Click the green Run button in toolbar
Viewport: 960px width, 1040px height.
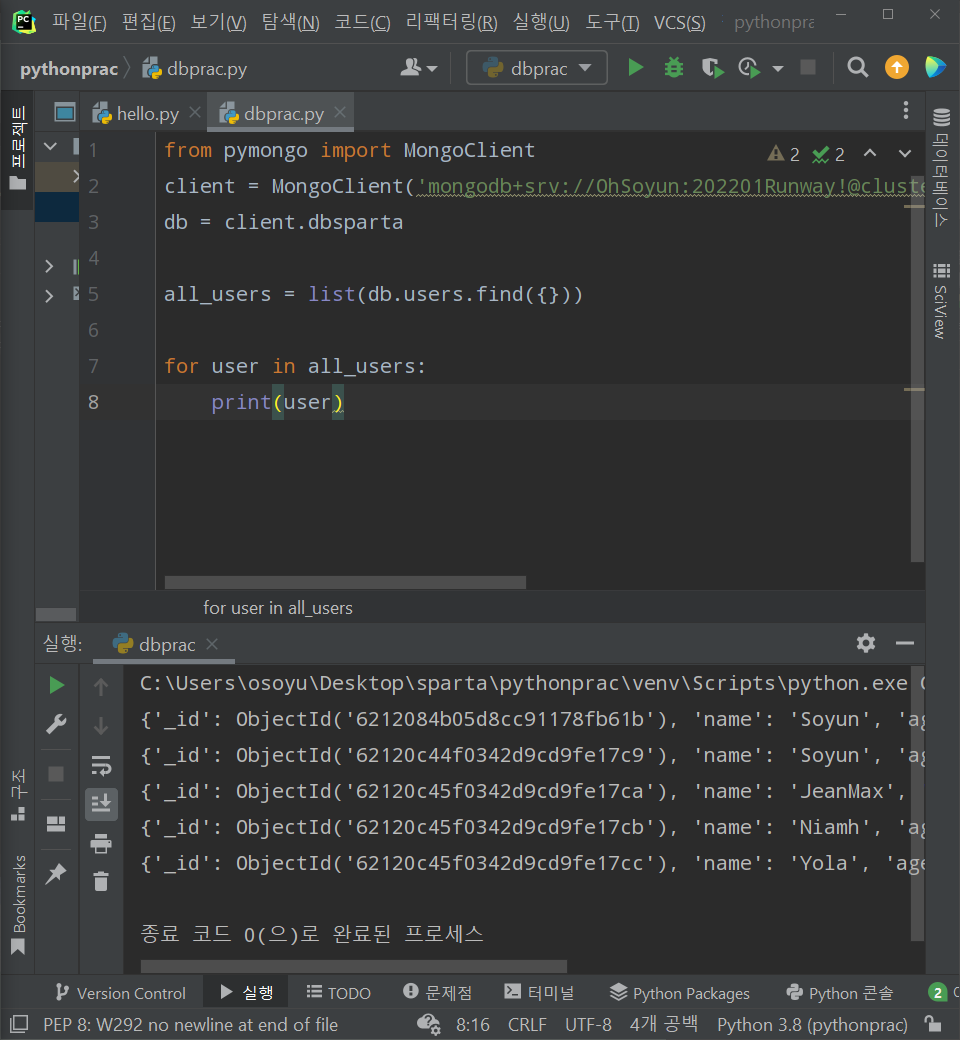coord(635,68)
